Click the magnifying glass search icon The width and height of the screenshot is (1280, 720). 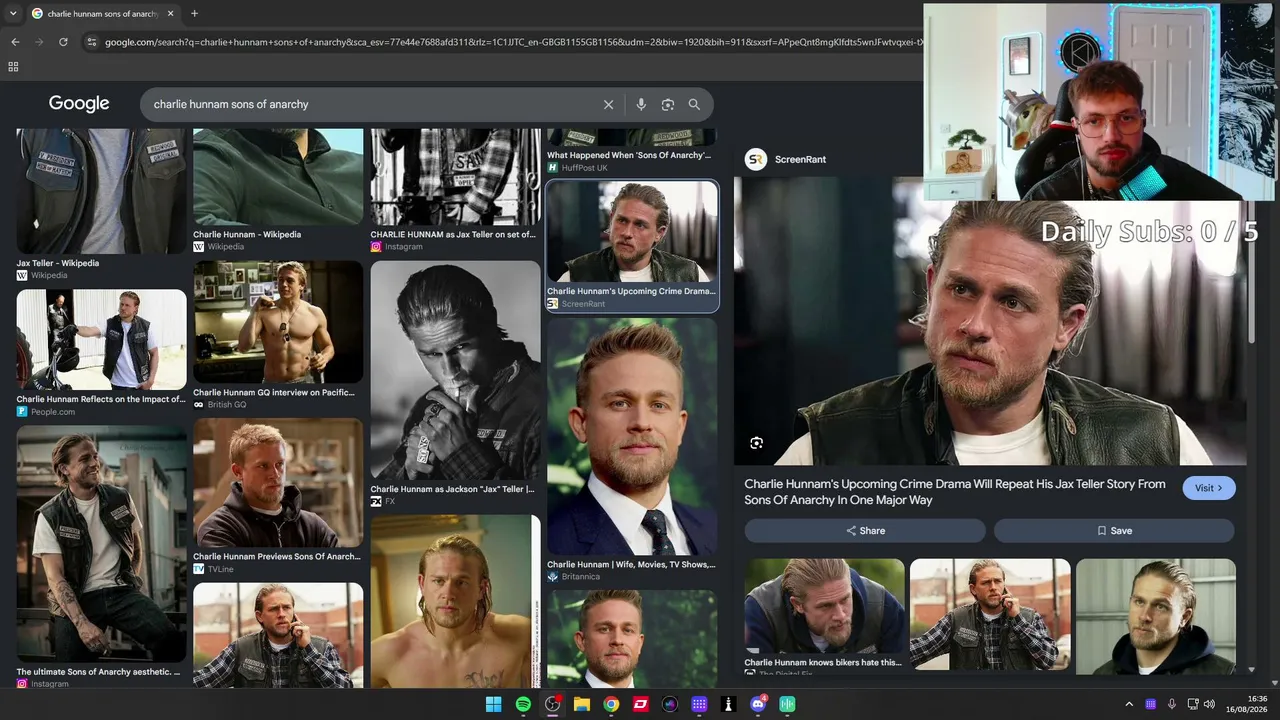[694, 104]
